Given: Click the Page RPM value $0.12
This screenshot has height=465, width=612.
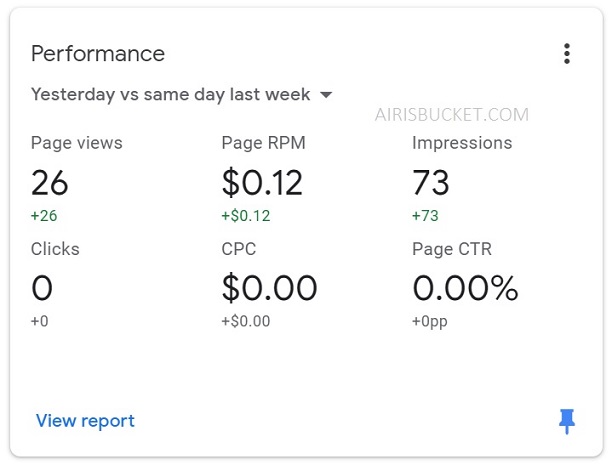Looking at the screenshot, I should 262,182.
